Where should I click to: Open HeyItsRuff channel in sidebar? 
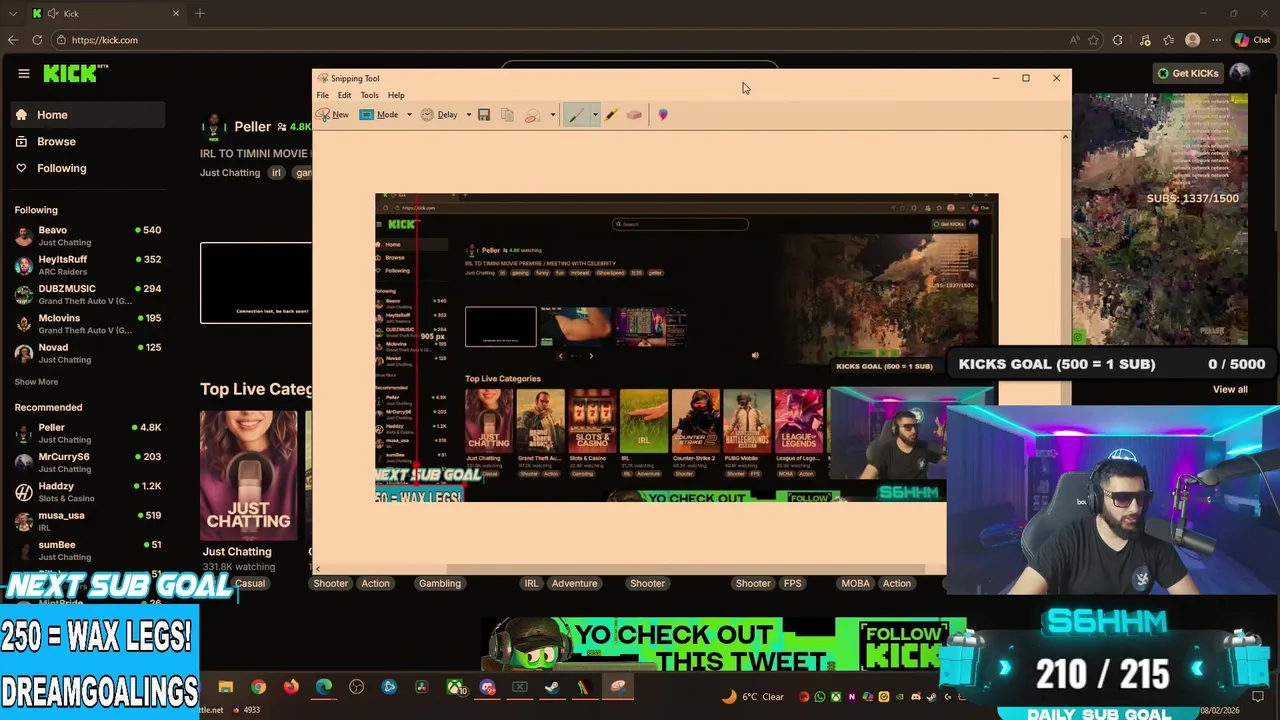pos(87,265)
